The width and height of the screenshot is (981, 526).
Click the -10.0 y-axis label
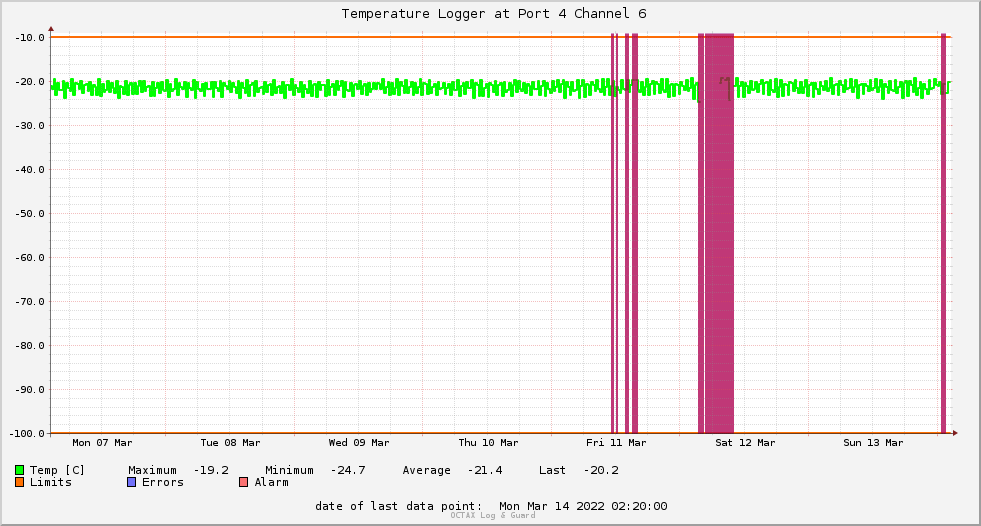[29, 38]
